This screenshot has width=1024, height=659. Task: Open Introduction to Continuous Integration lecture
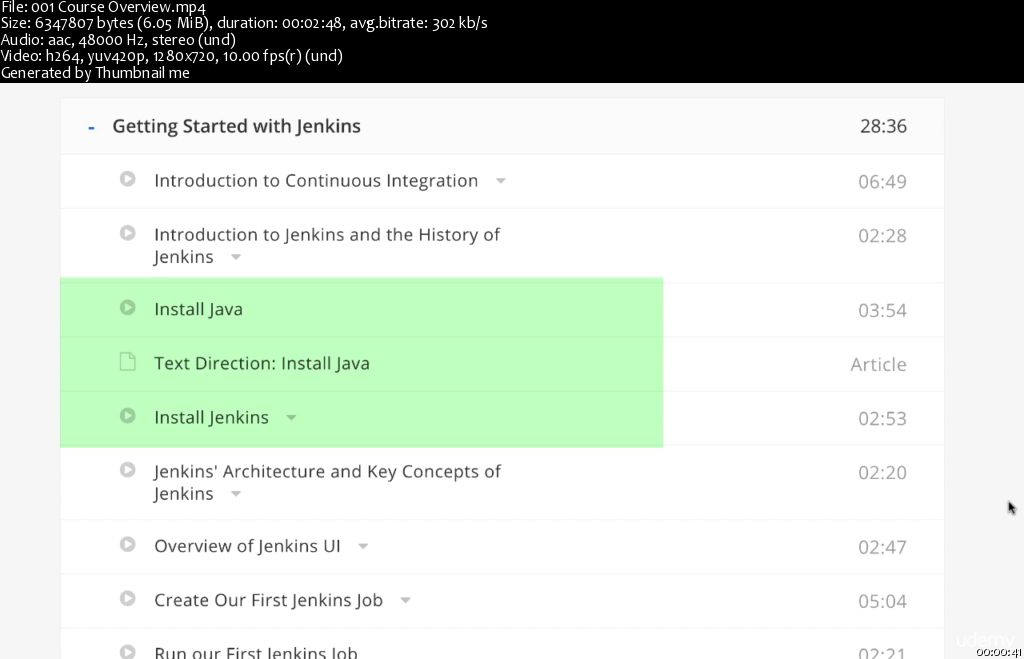coord(316,181)
